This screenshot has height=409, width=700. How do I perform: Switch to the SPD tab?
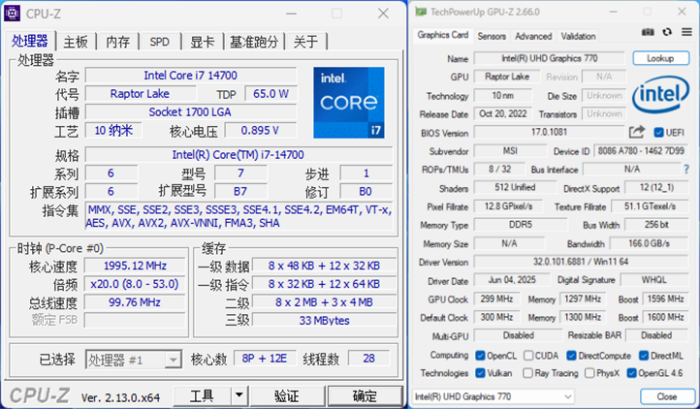(x=160, y=42)
